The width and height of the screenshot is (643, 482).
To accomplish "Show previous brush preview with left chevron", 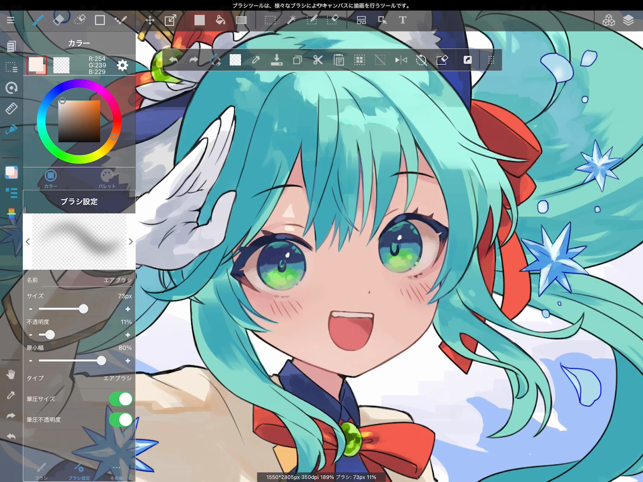I will 28,241.
